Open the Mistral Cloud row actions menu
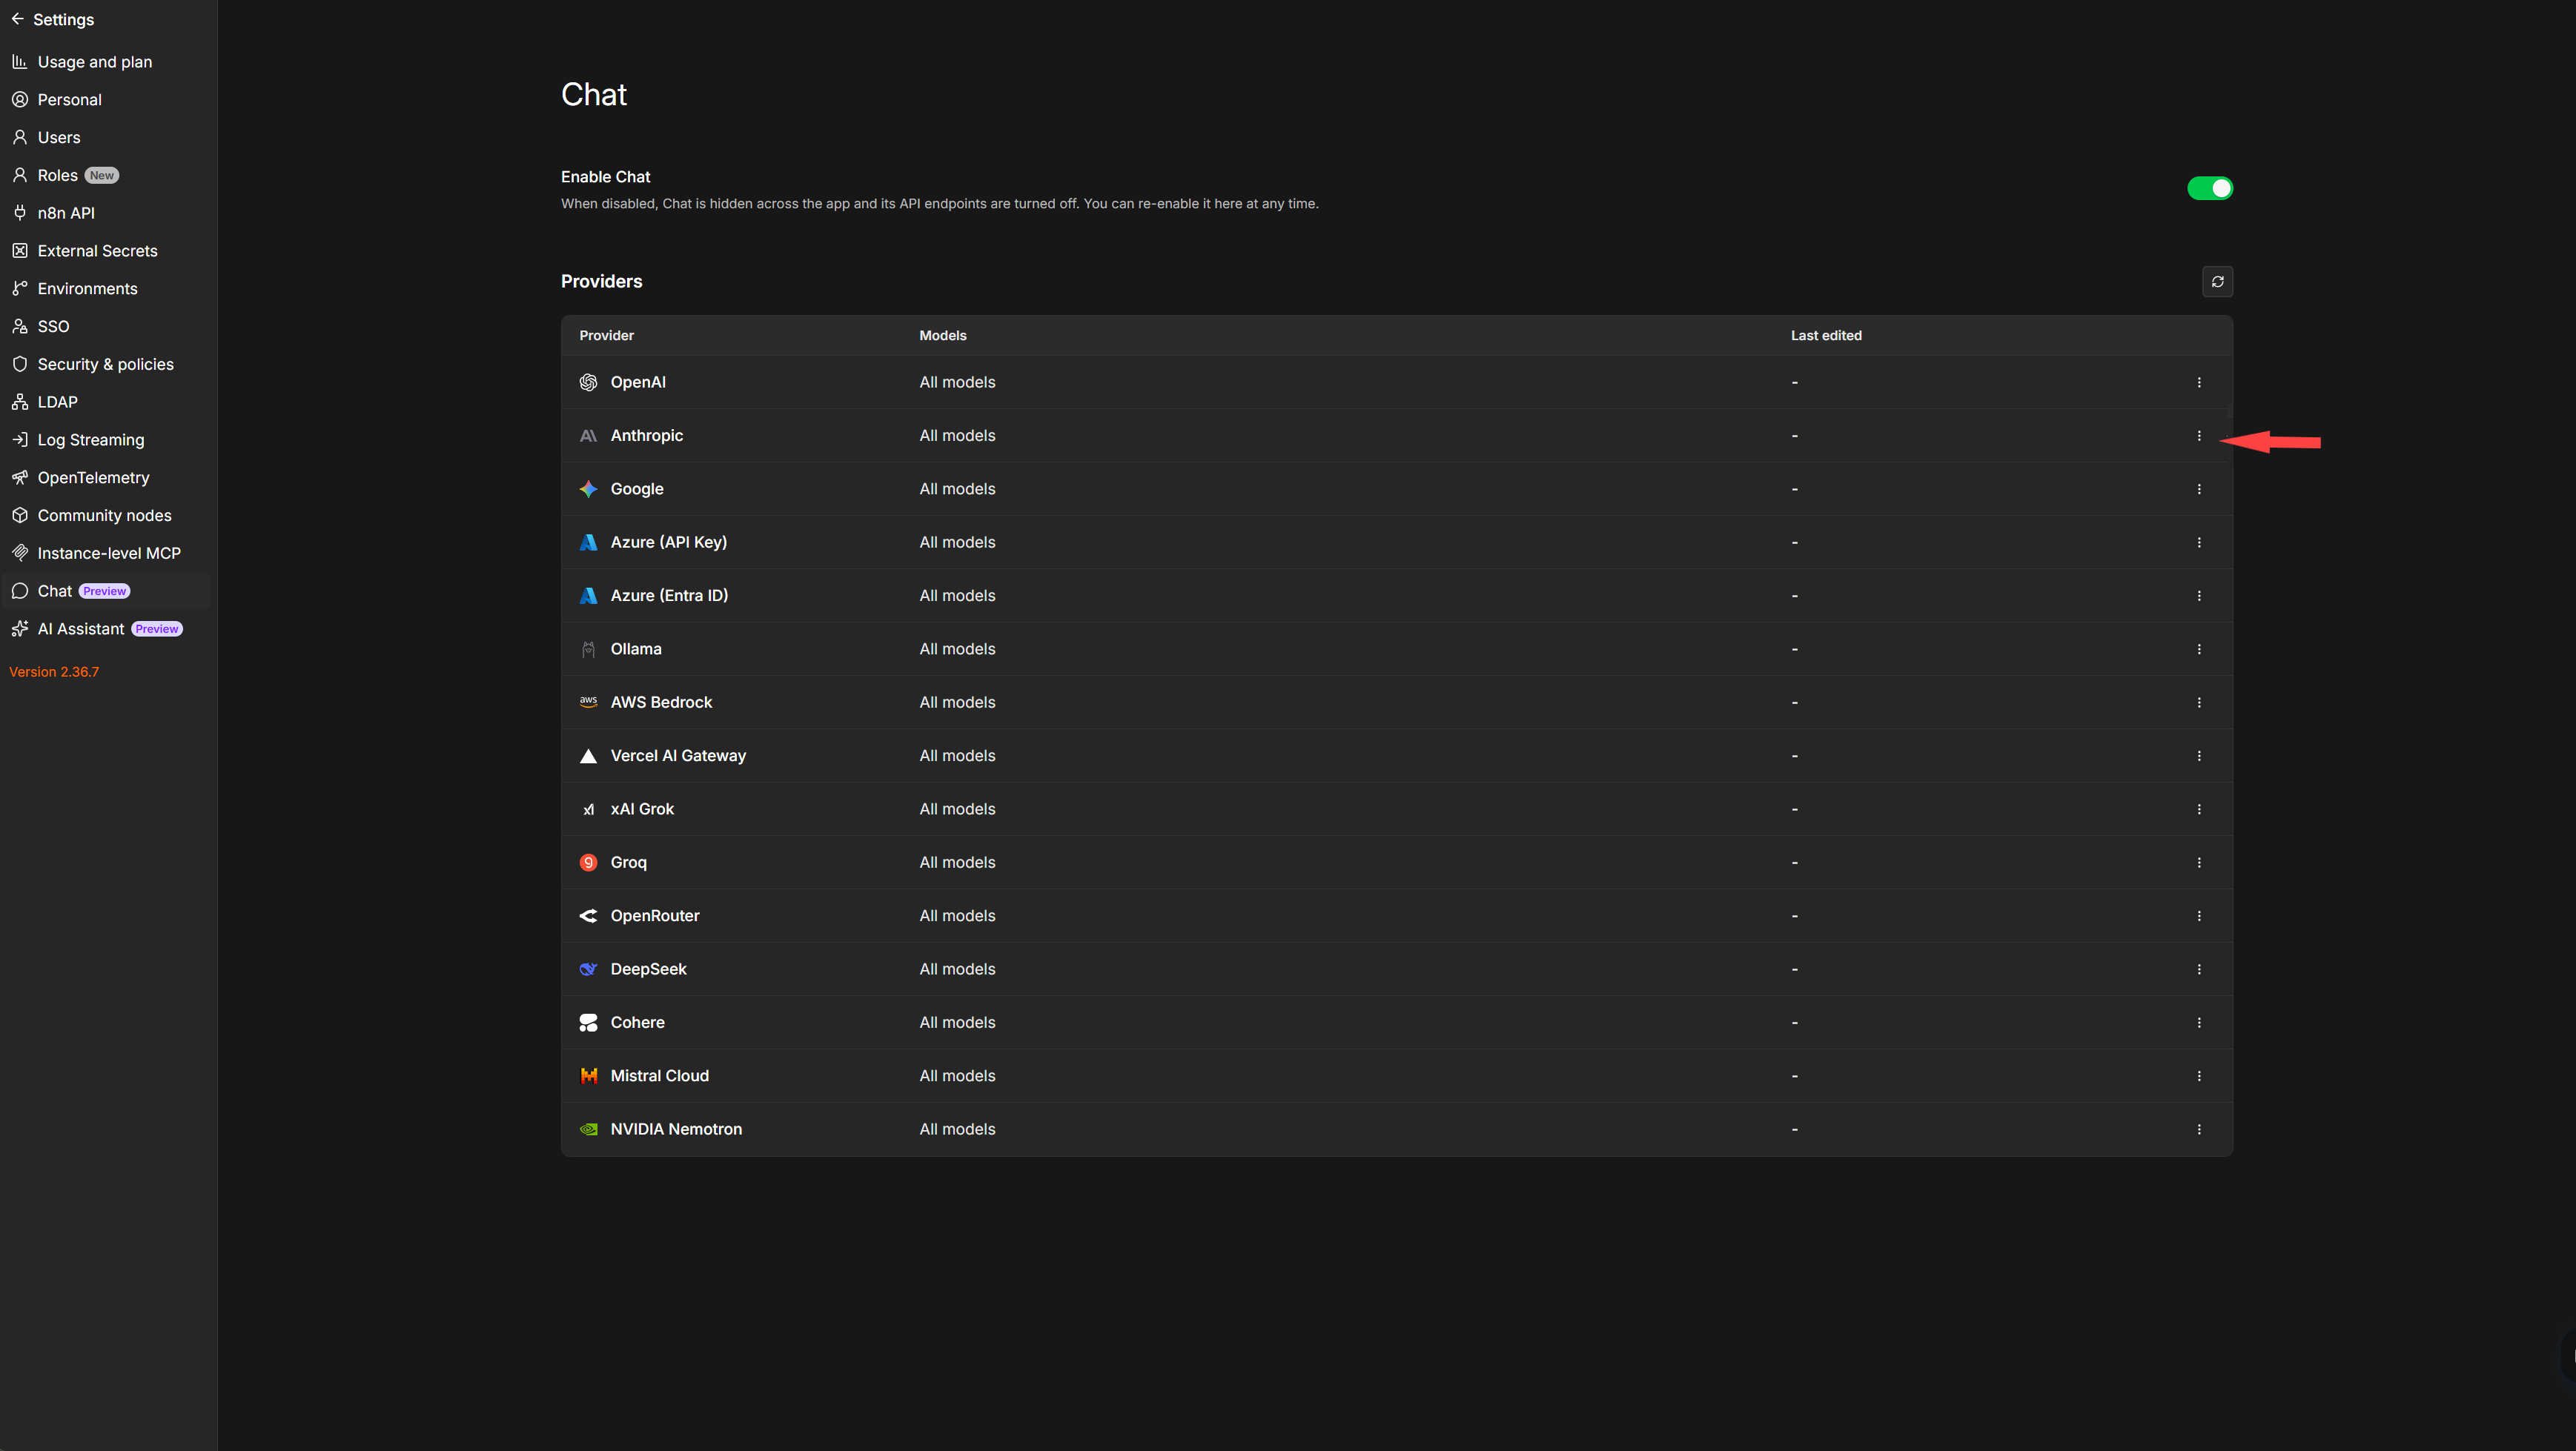2576x1451 pixels. coord(2198,1076)
